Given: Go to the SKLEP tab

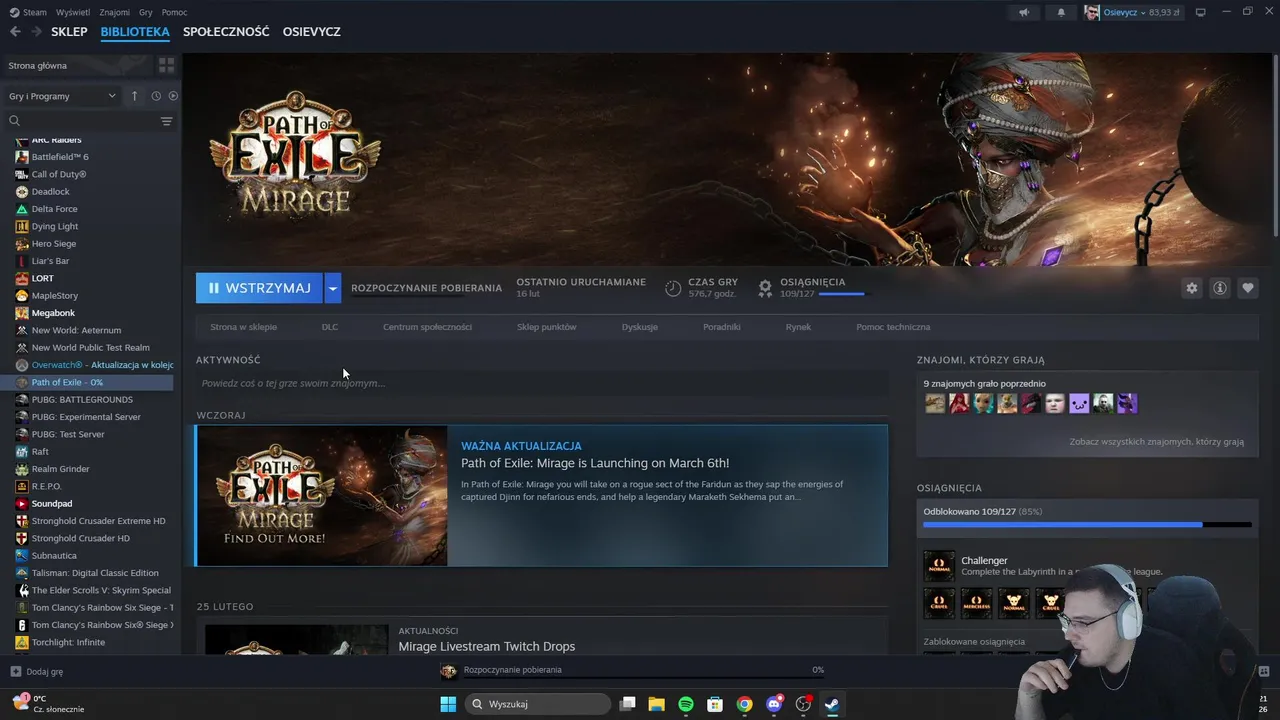Looking at the screenshot, I should tap(69, 32).
